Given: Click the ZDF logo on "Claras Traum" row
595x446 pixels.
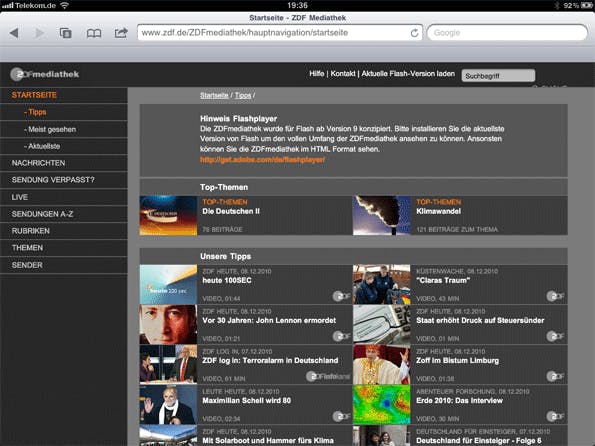Looking at the screenshot, I should 556,296.
